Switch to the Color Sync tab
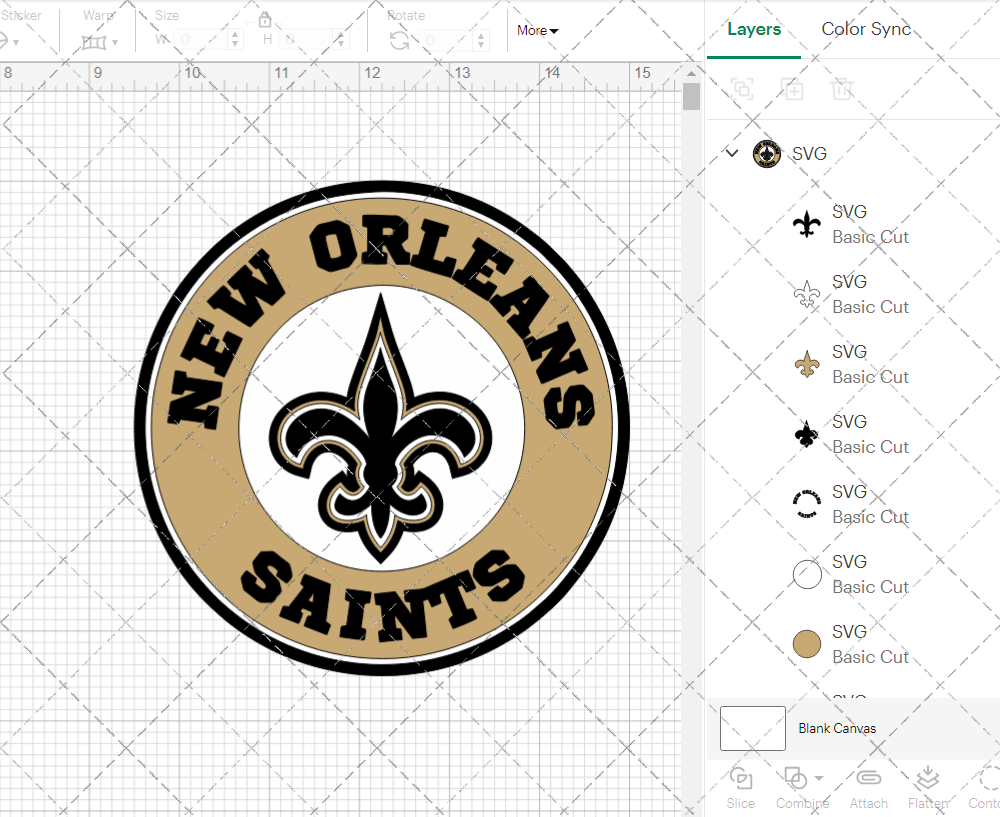Viewport: 1000px width, 817px height. click(866, 29)
